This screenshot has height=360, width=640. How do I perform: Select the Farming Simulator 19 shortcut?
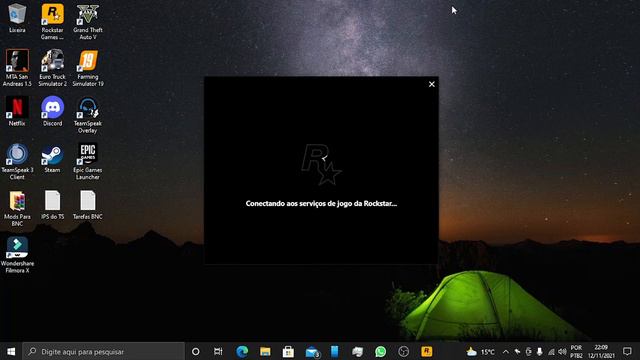click(x=88, y=68)
